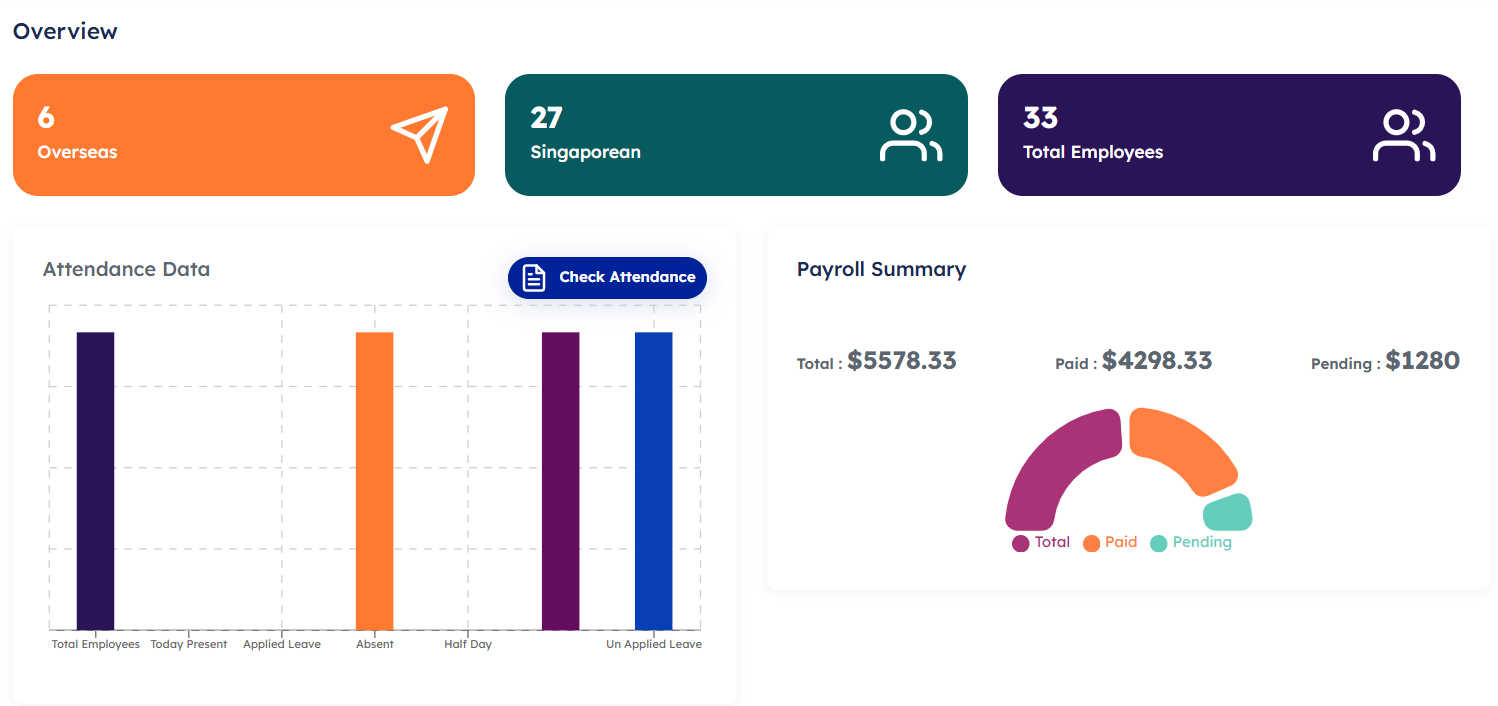Click the people icon on Total Employees card
This screenshot has height=706, width=1498.
pyautogui.click(x=1403, y=135)
